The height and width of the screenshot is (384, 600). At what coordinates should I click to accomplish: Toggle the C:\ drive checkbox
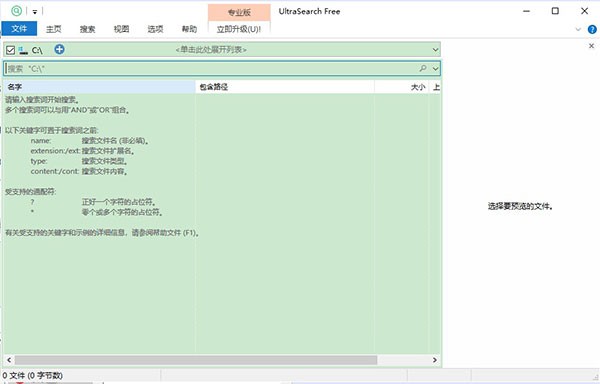(x=10, y=50)
